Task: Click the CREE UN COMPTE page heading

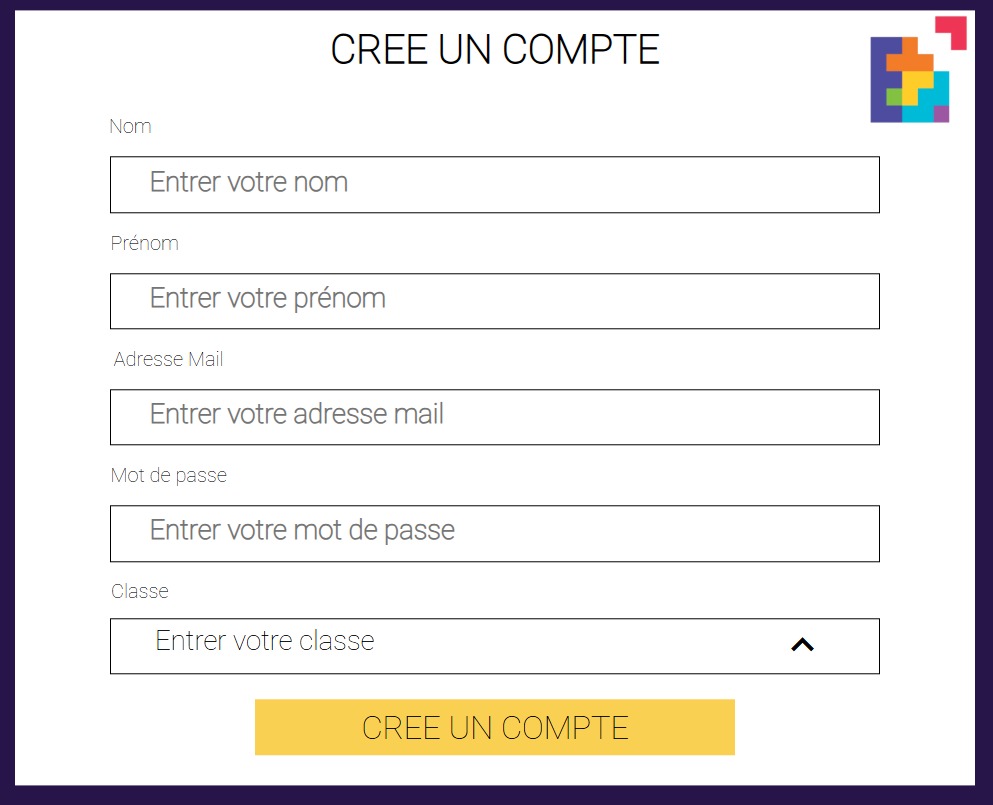Action: (495, 50)
